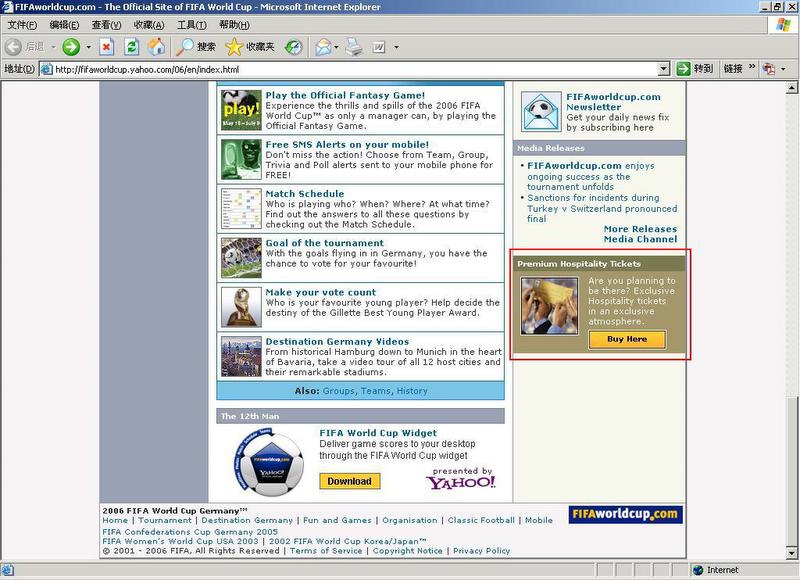800x580 pixels.
Task: Open the Fantasy Game play! thumbnail
Action: pyautogui.click(x=241, y=110)
